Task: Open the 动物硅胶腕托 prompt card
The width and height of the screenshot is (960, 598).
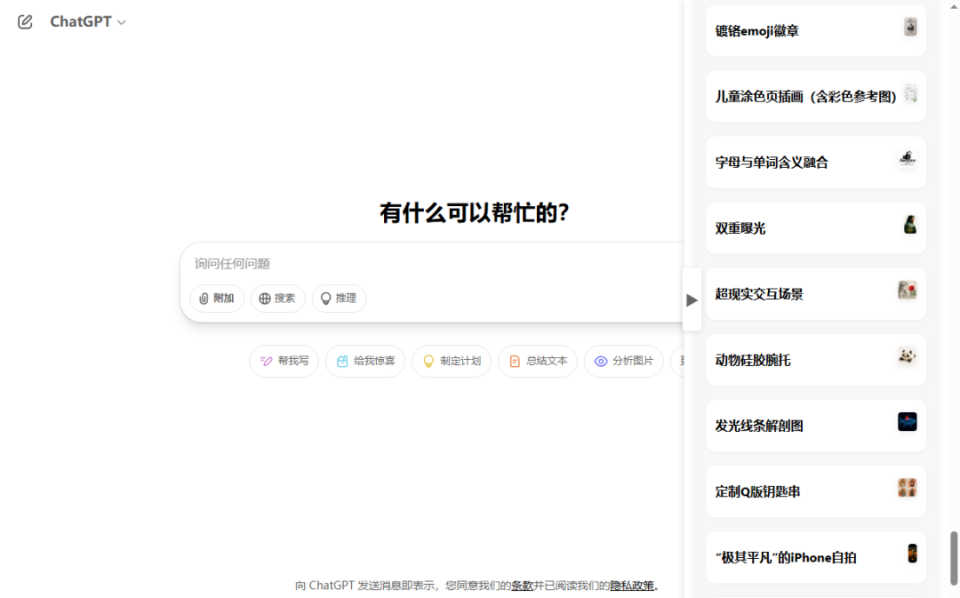Action: (x=816, y=360)
